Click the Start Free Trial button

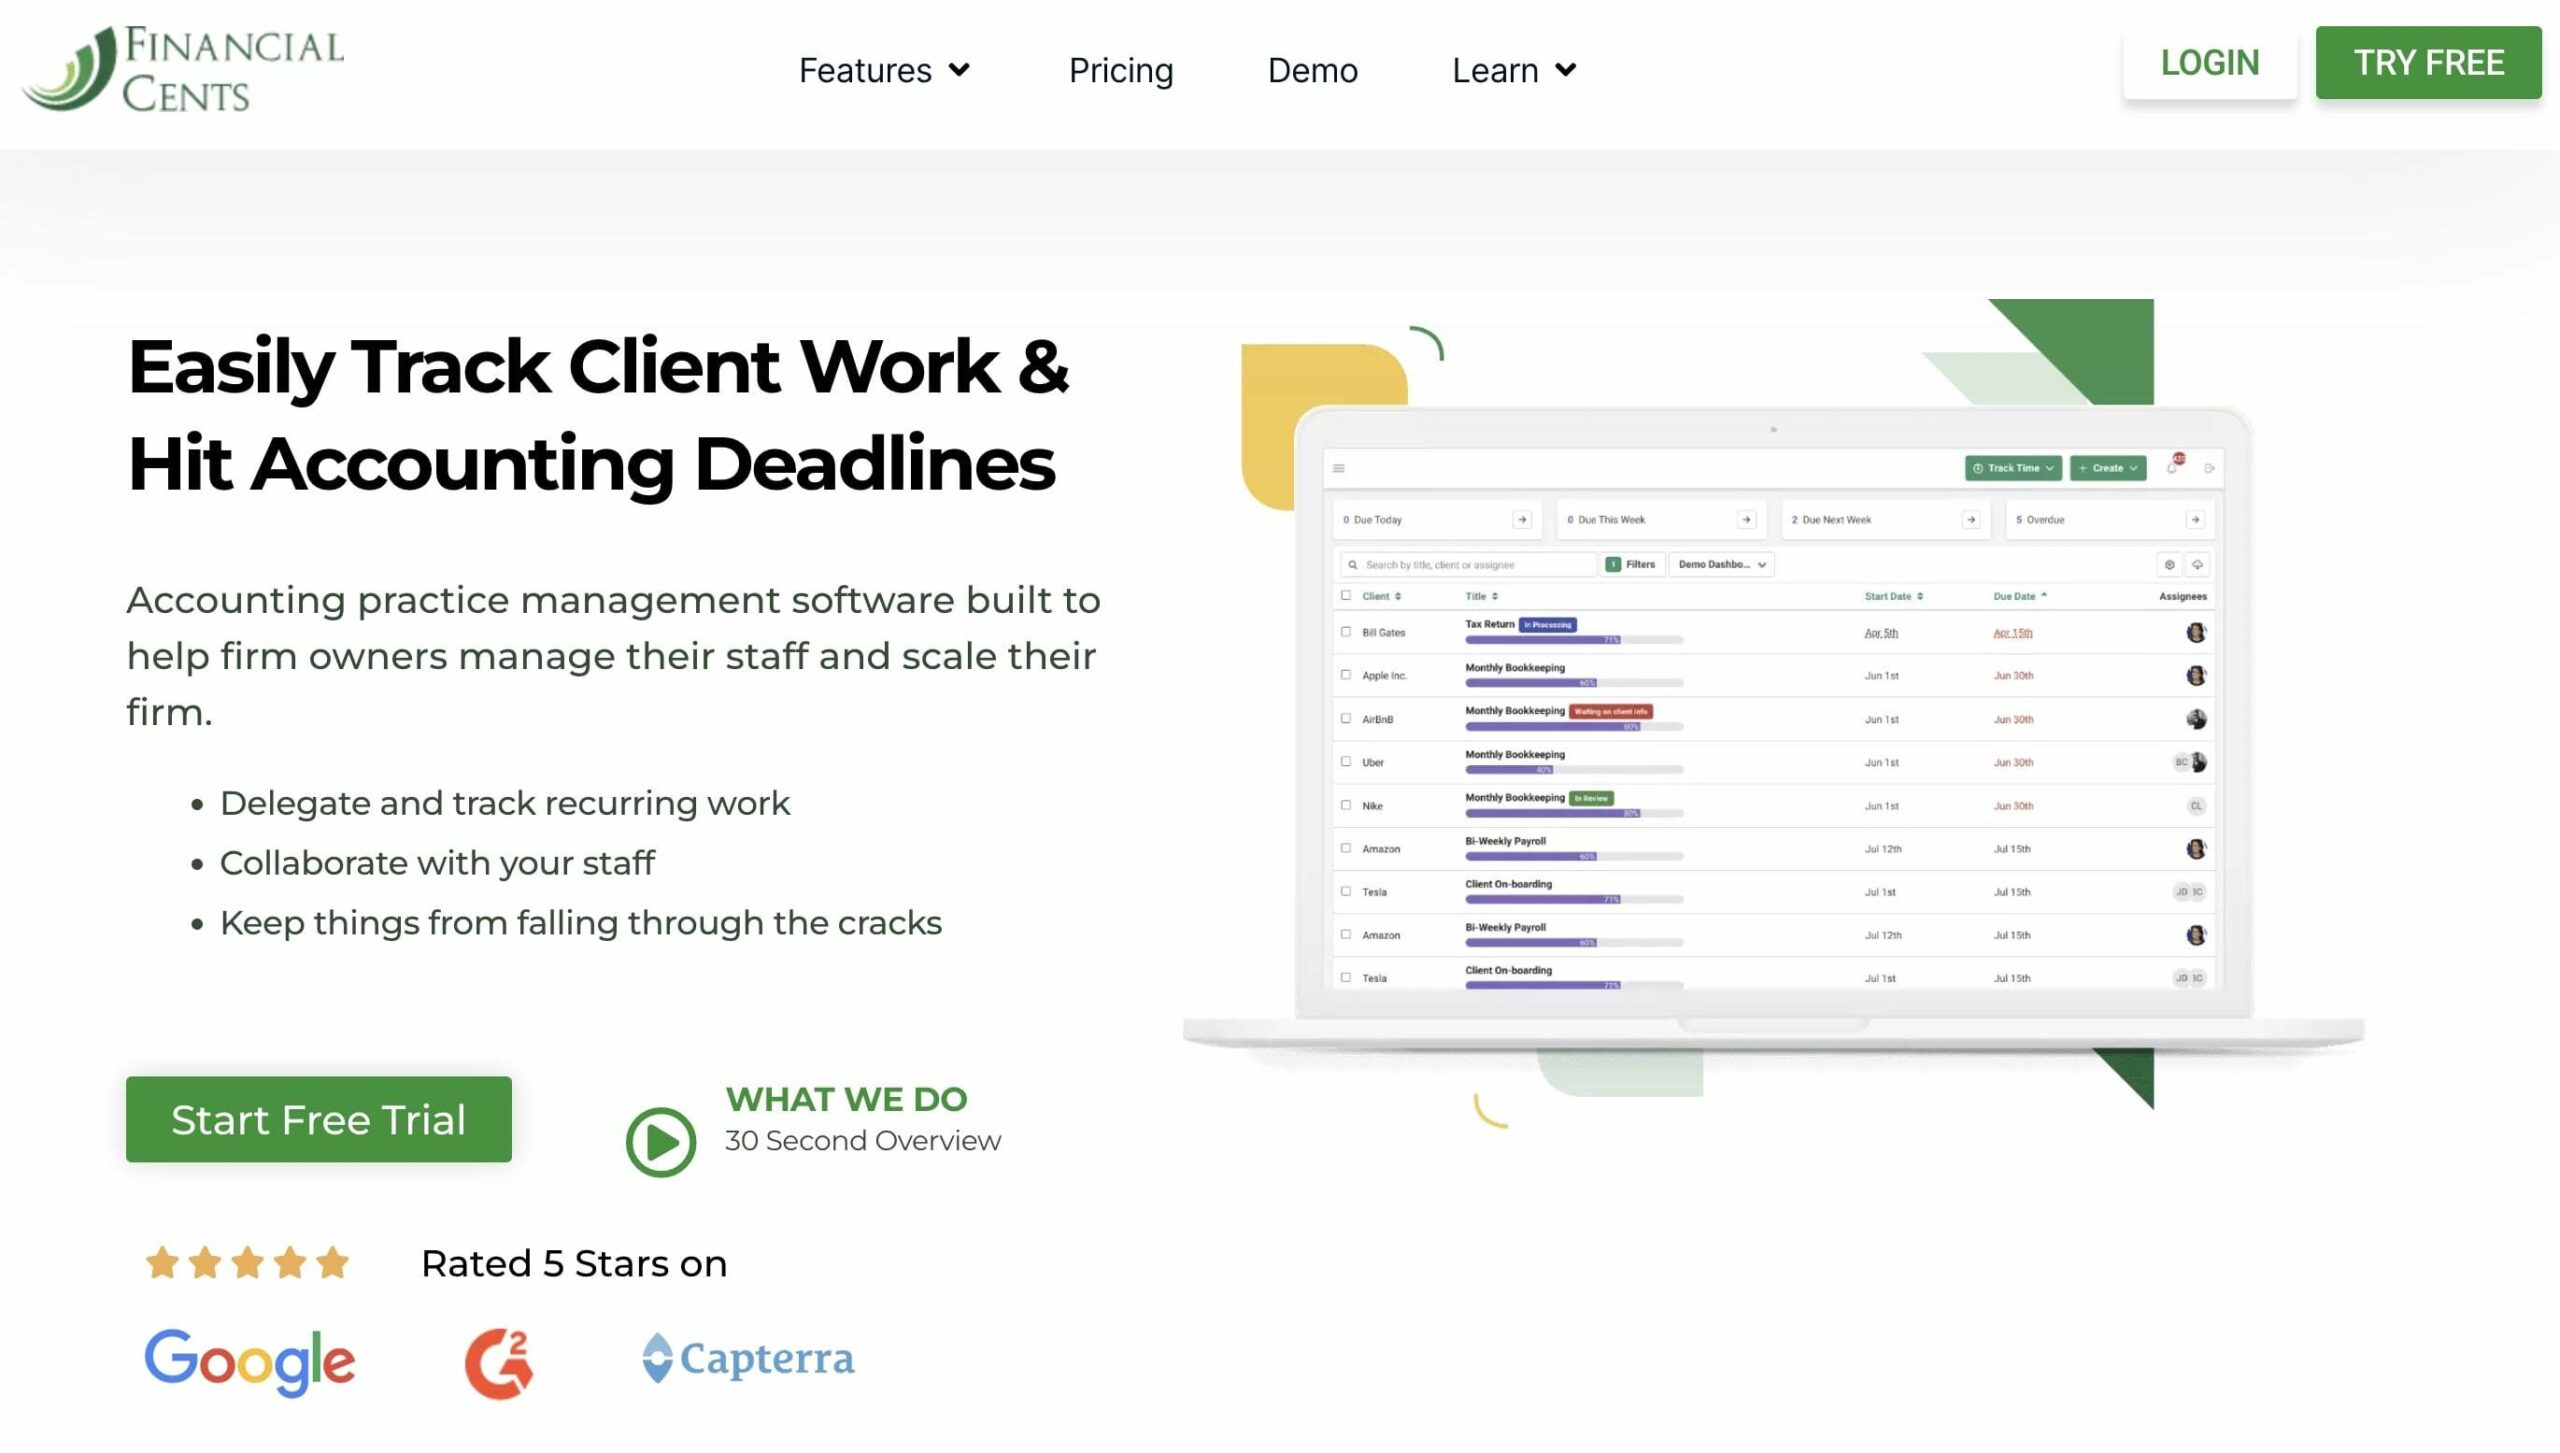point(318,1119)
